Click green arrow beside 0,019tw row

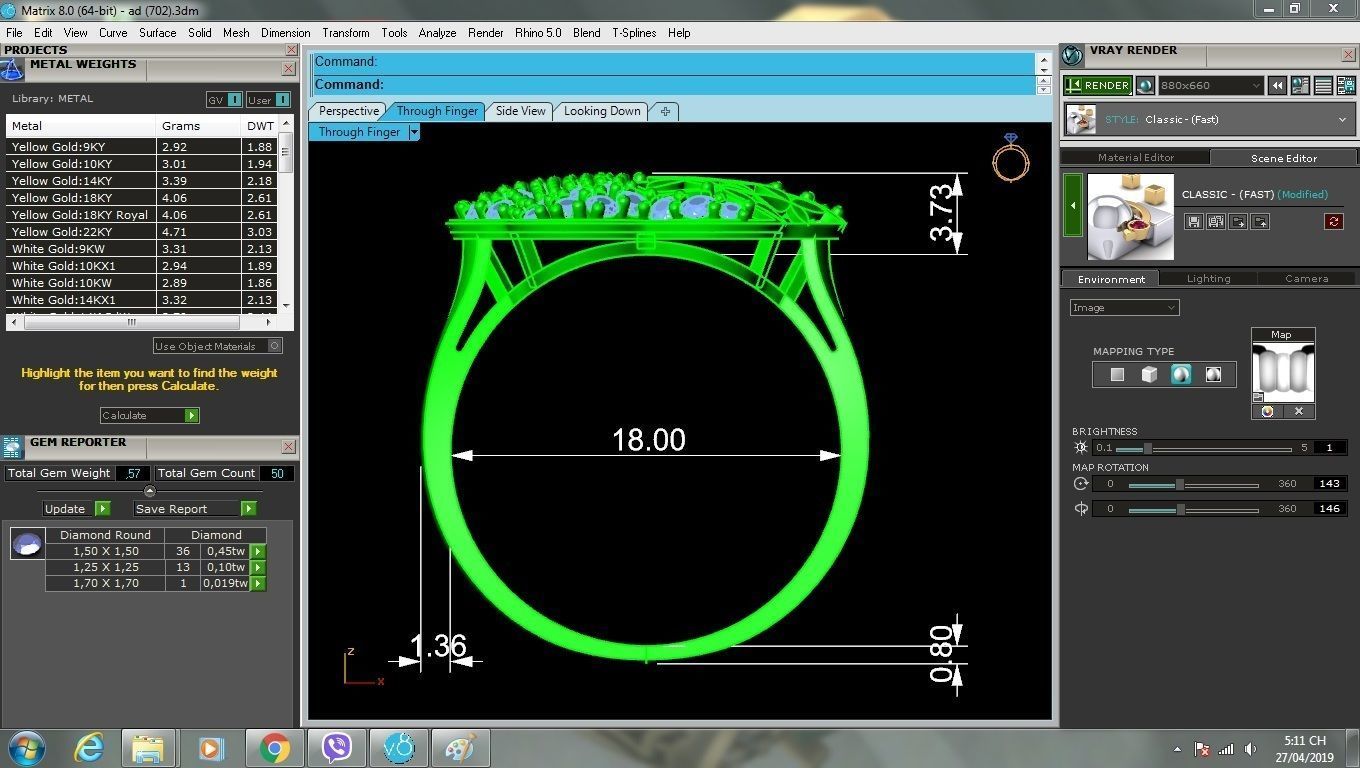258,583
